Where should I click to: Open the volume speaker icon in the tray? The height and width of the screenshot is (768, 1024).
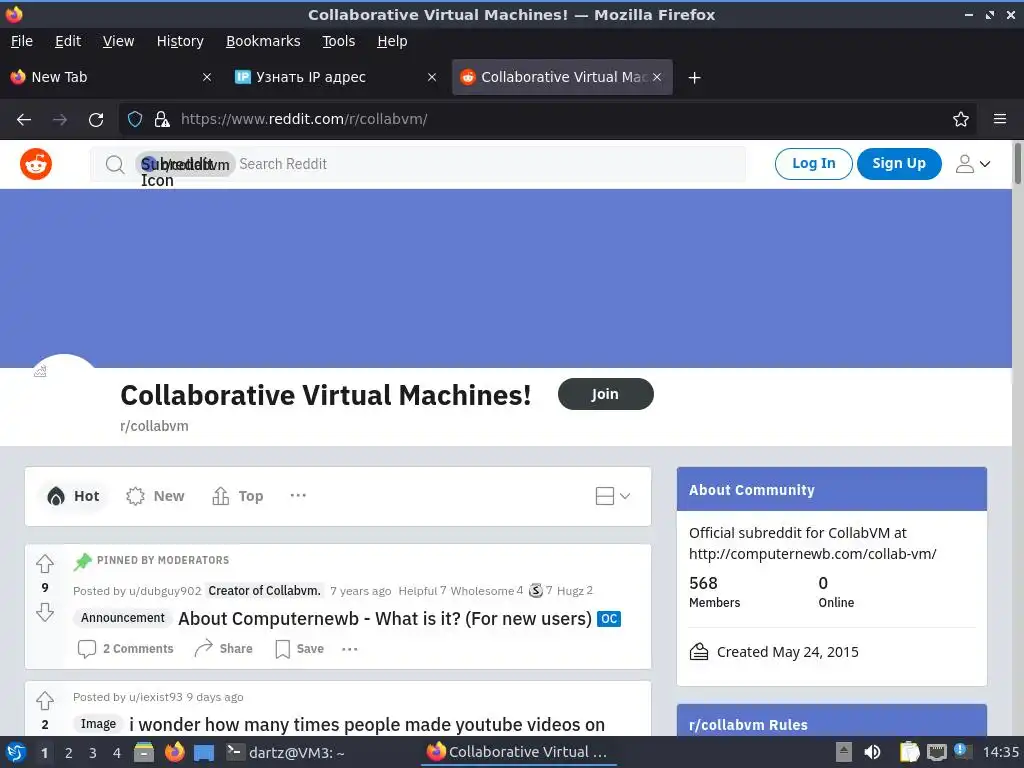coord(872,752)
